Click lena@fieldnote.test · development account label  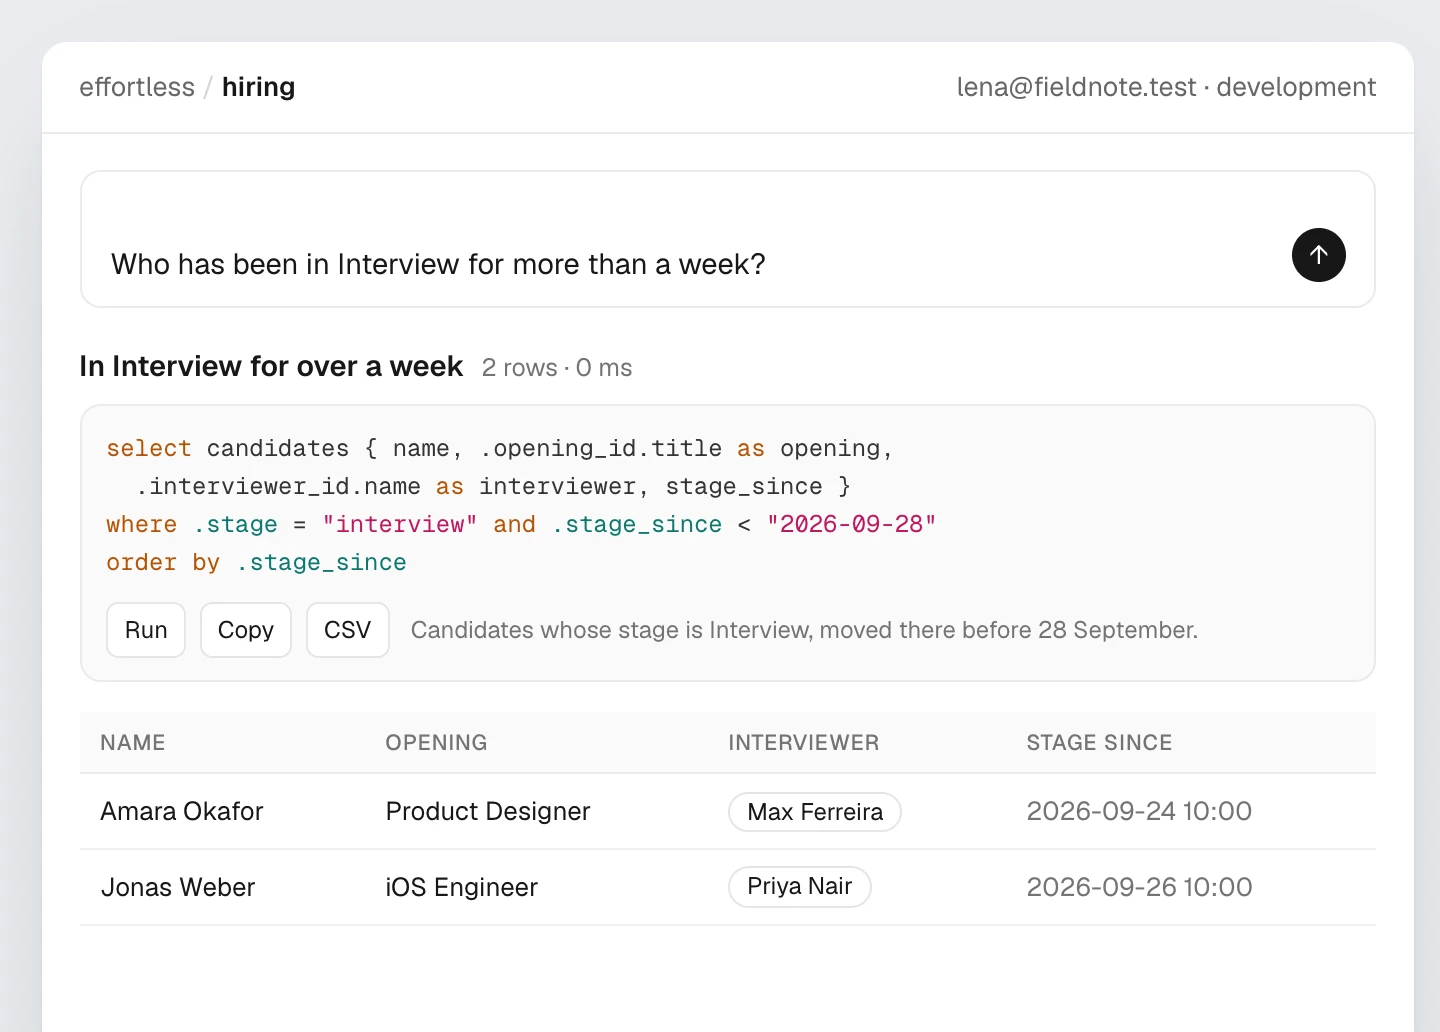(x=1166, y=87)
